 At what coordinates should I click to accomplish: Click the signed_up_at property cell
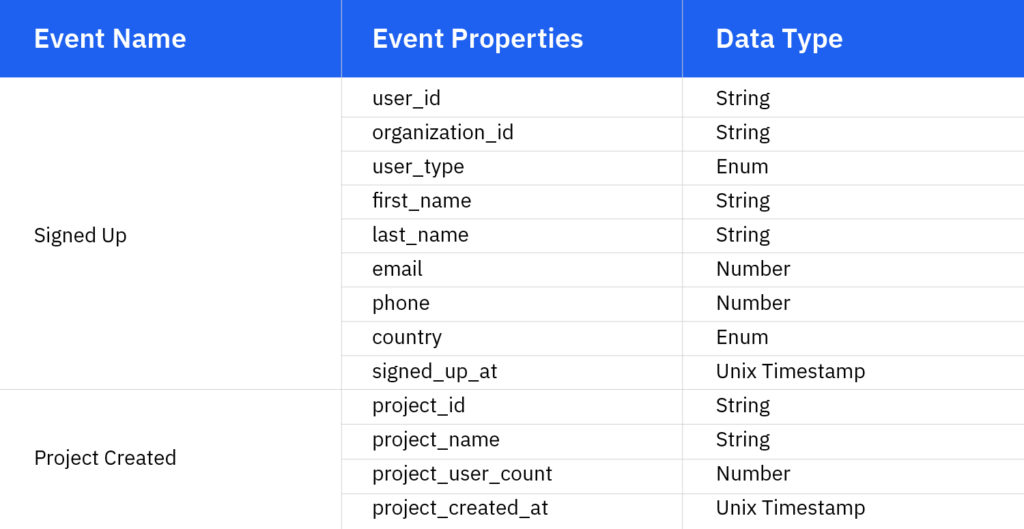[434, 371]
